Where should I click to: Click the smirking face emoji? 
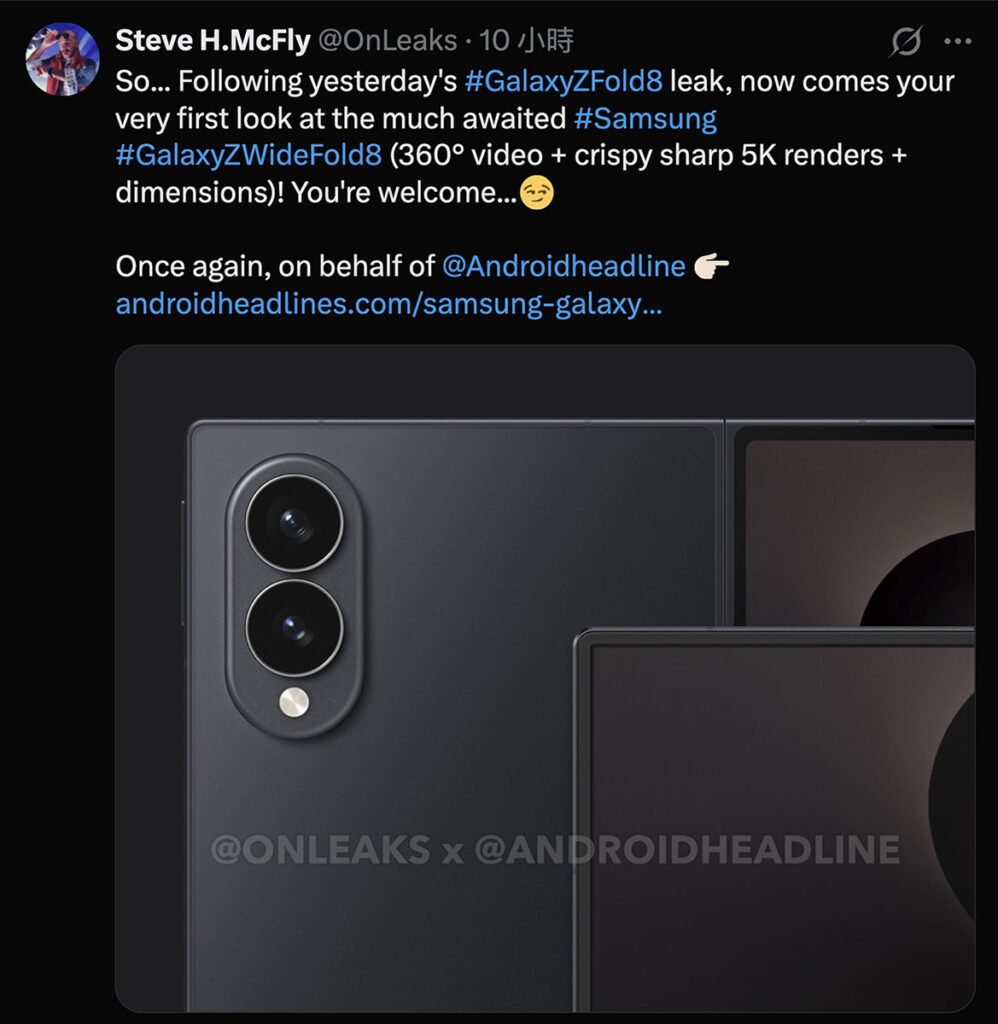[x=537, y=193]
